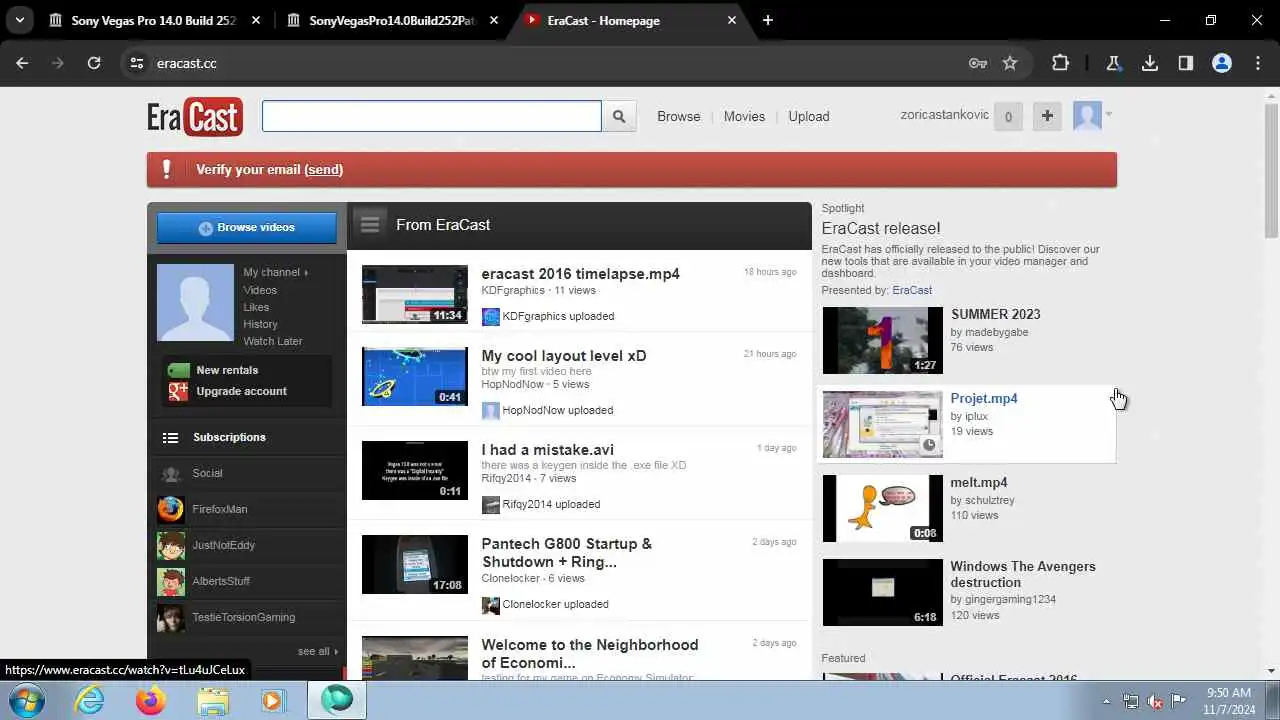
Task: Click the hamburger icon beside From EraCast
Action: 370,224
